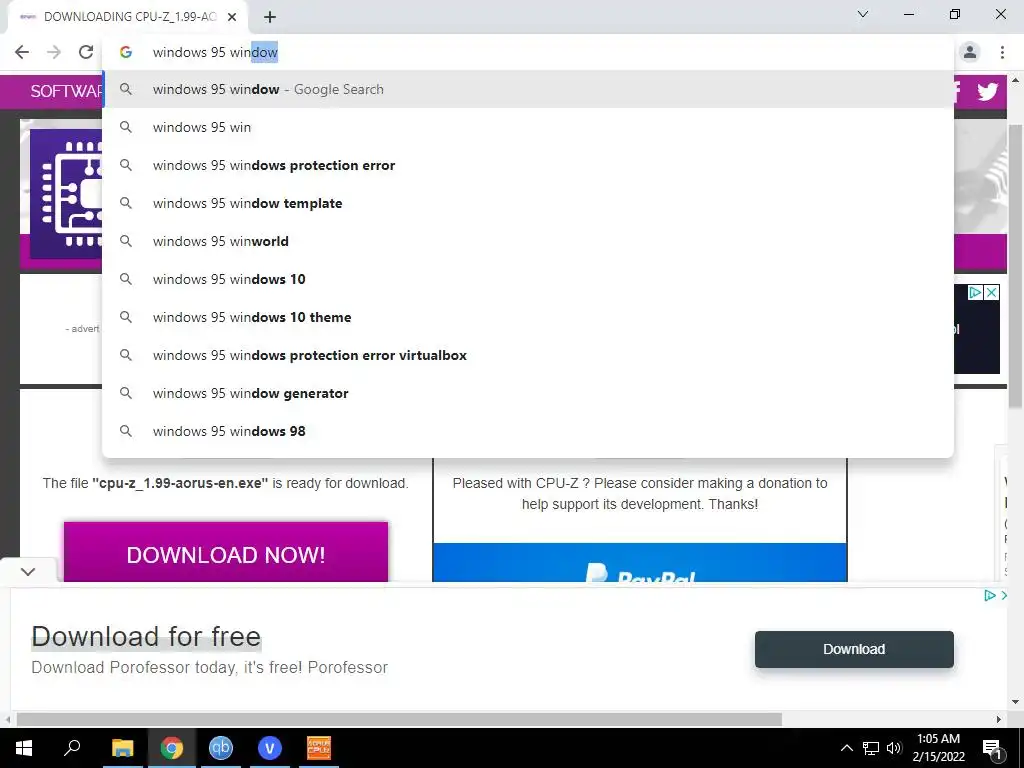Open File Explorer from the taskbar
The width and height of the screenshot is (1024, 768).
(x=122, y=748)
